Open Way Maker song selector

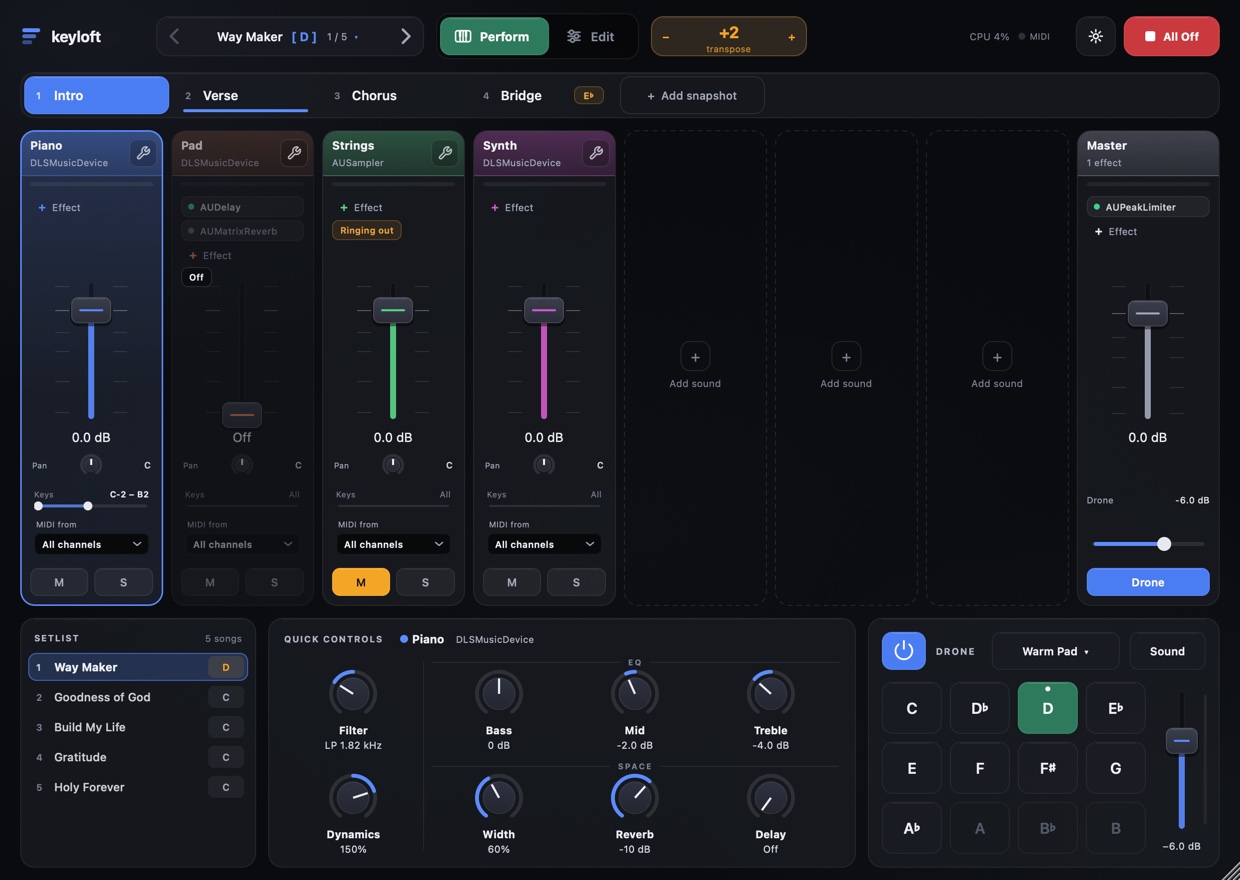click(289, 37)
